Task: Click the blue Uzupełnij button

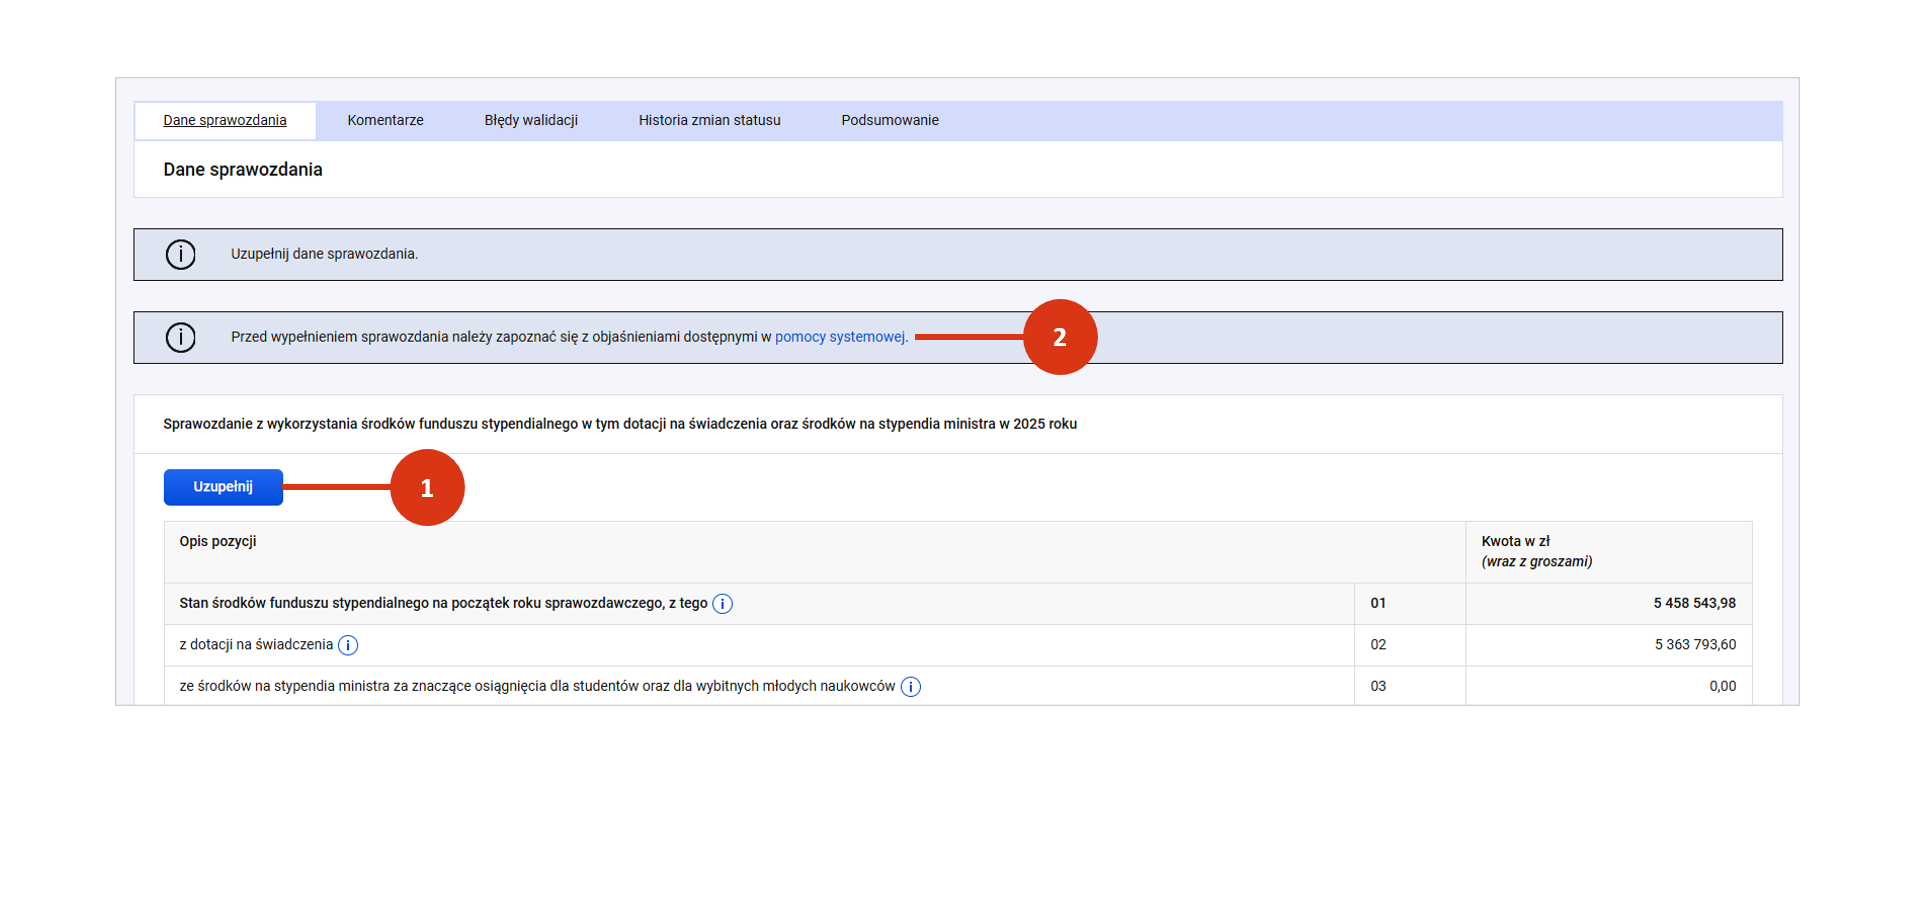Action: 223,487
